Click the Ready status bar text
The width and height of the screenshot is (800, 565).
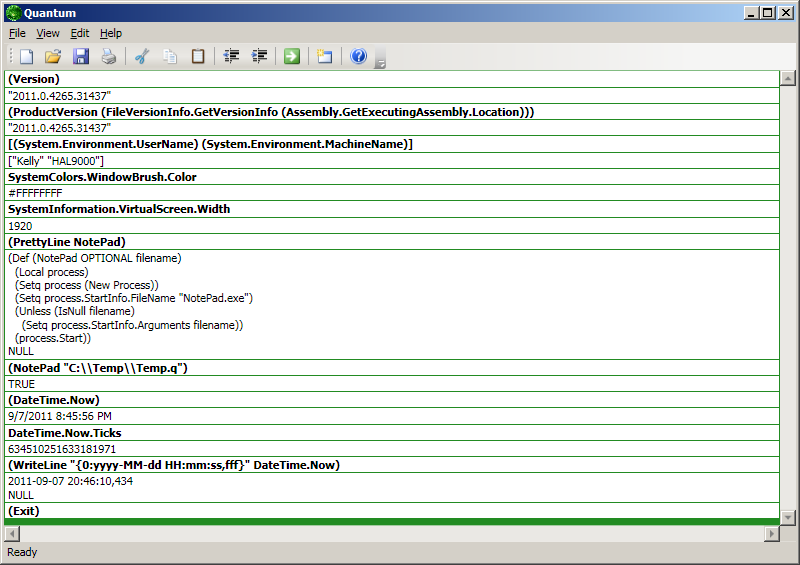(x=22, y=552)
